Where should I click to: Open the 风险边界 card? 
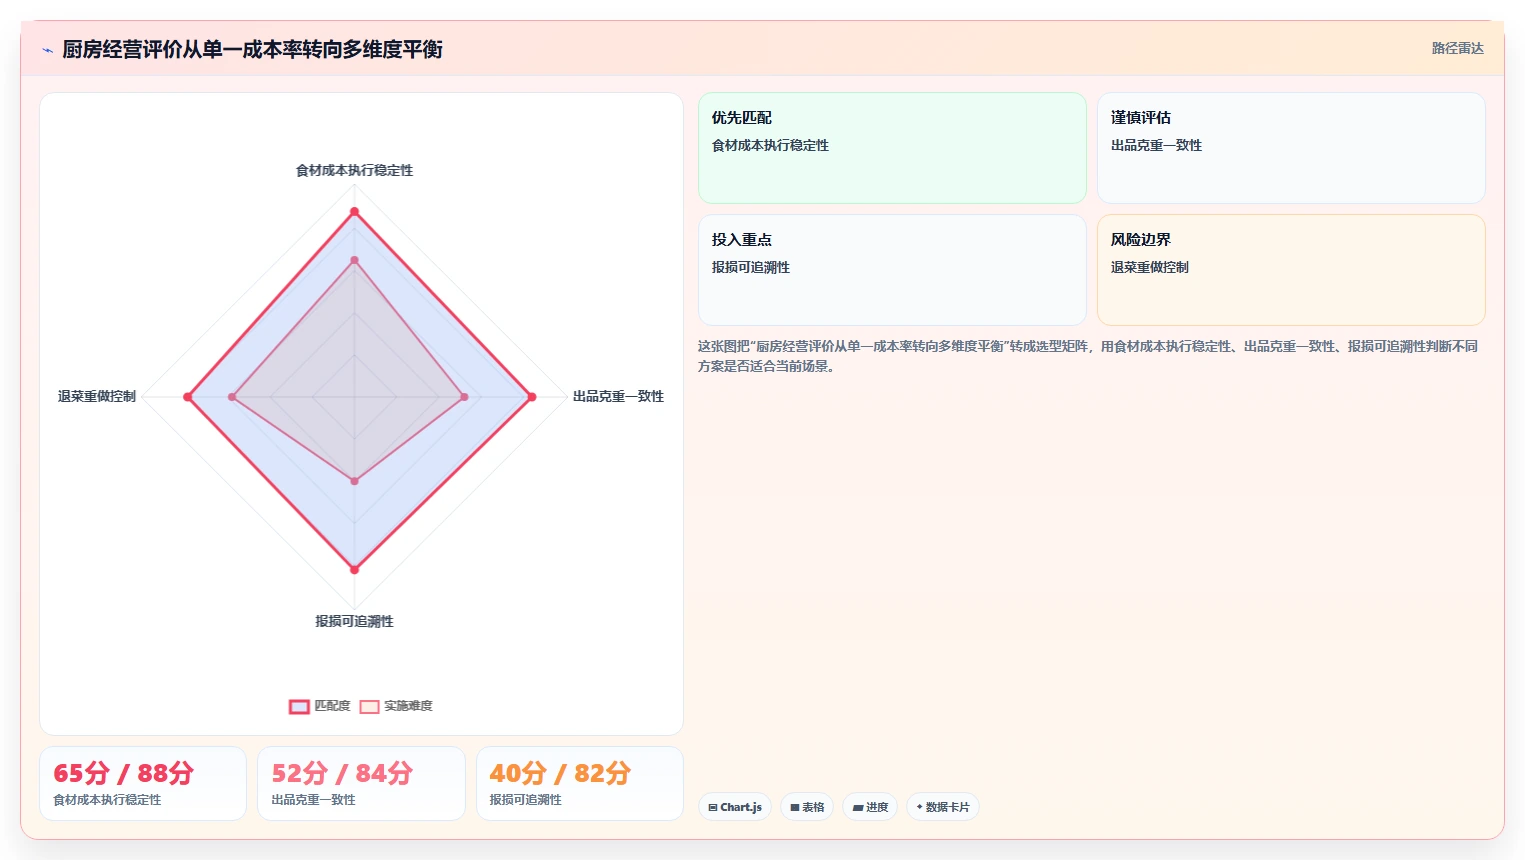tap(1291, 270)
